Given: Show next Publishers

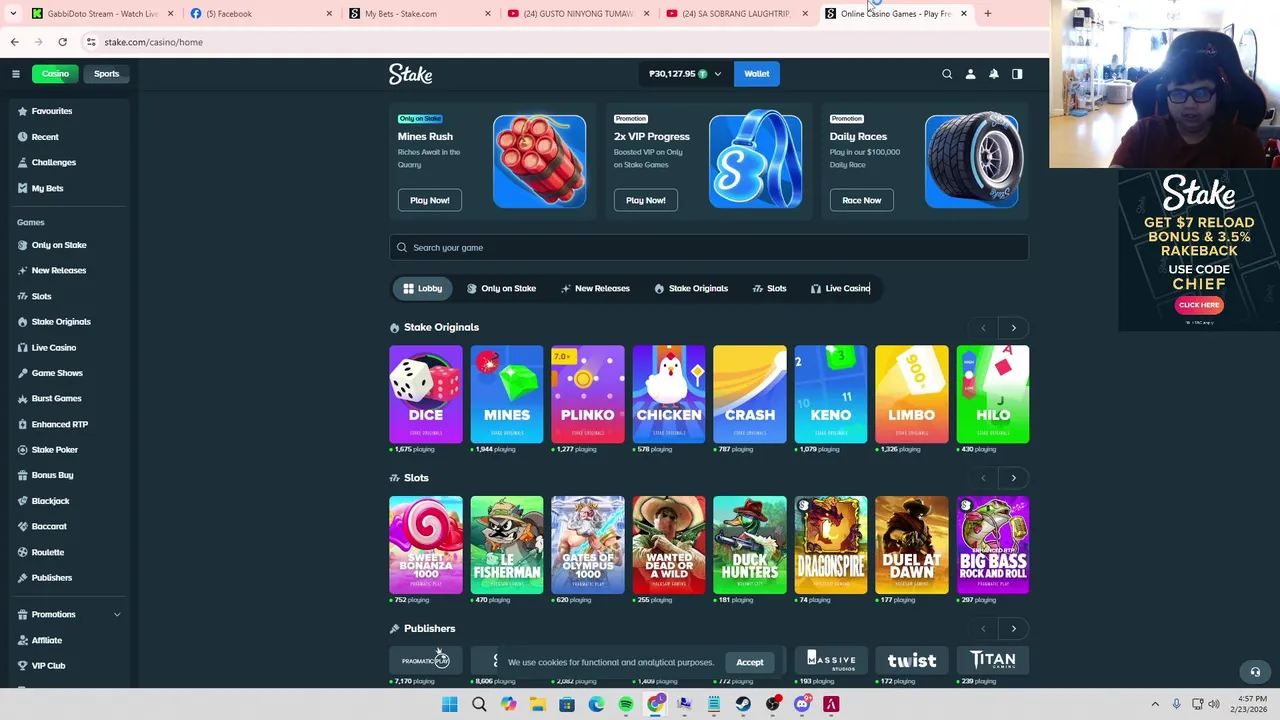Looking at the screenshot, I should (1013, 629).
